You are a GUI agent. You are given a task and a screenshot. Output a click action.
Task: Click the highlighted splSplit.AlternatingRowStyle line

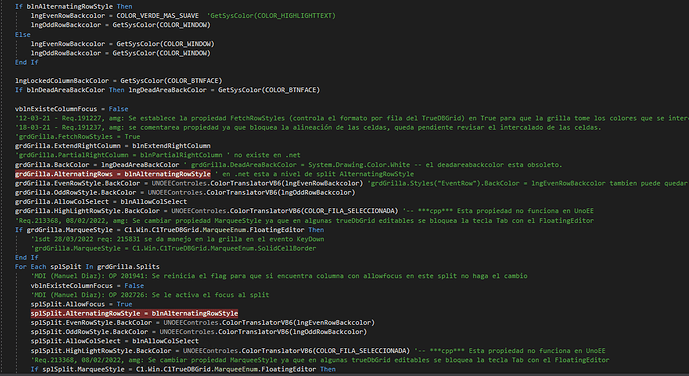pos(134,313)
